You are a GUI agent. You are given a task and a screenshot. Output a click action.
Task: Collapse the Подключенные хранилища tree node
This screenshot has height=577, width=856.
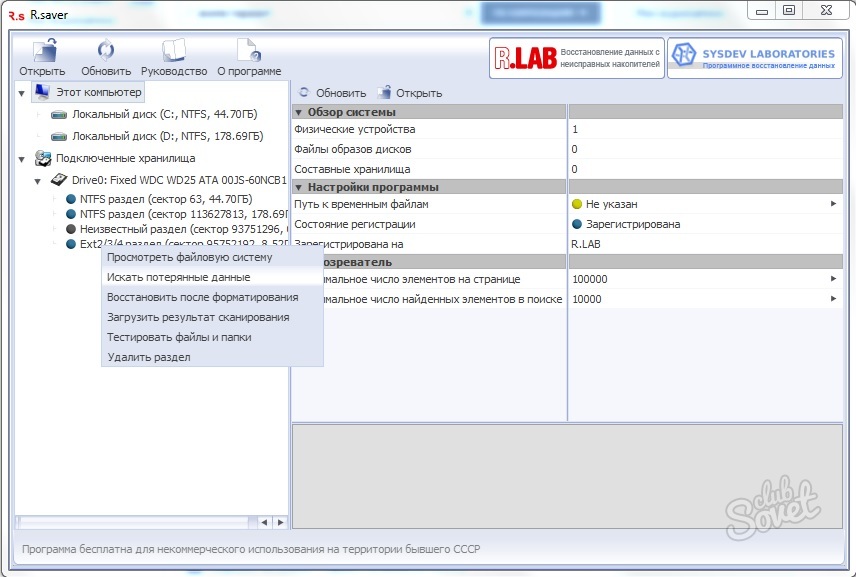(22, 159)
